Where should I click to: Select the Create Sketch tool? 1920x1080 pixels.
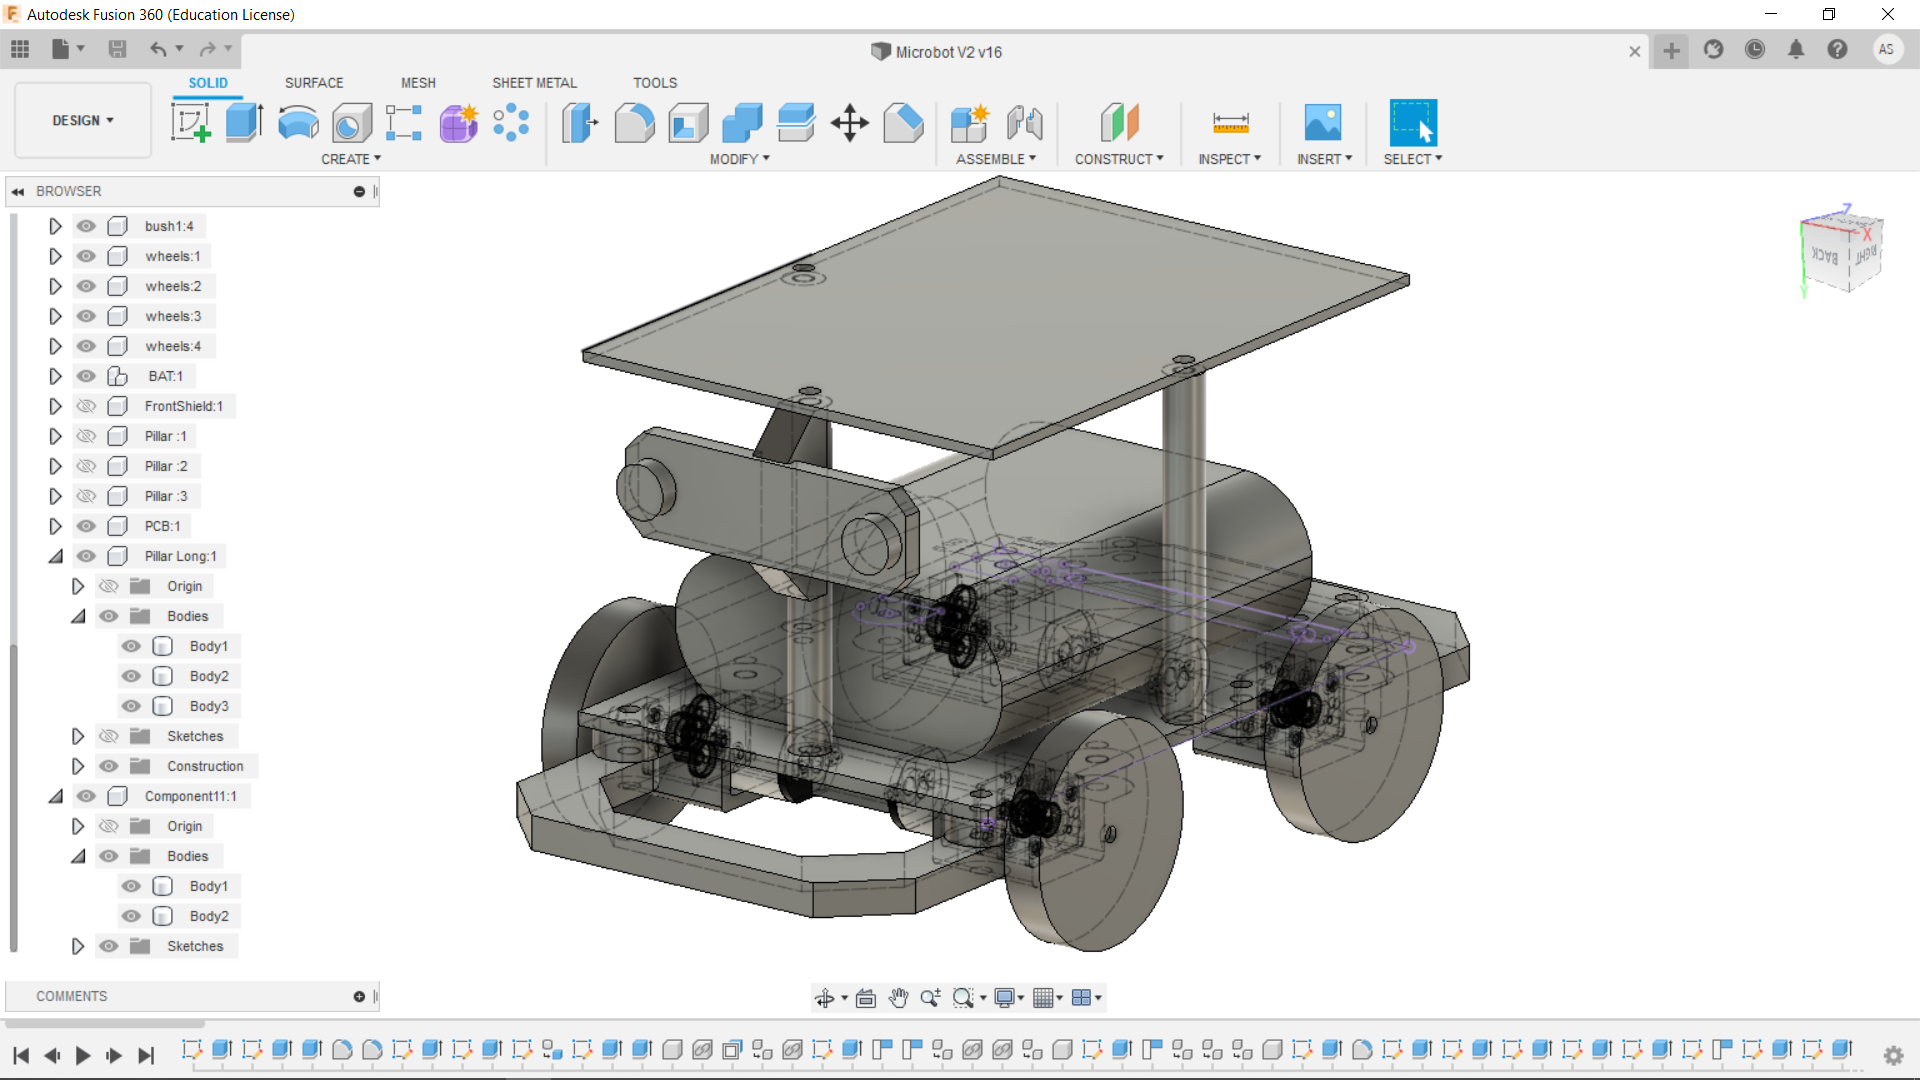click(189, 120)
